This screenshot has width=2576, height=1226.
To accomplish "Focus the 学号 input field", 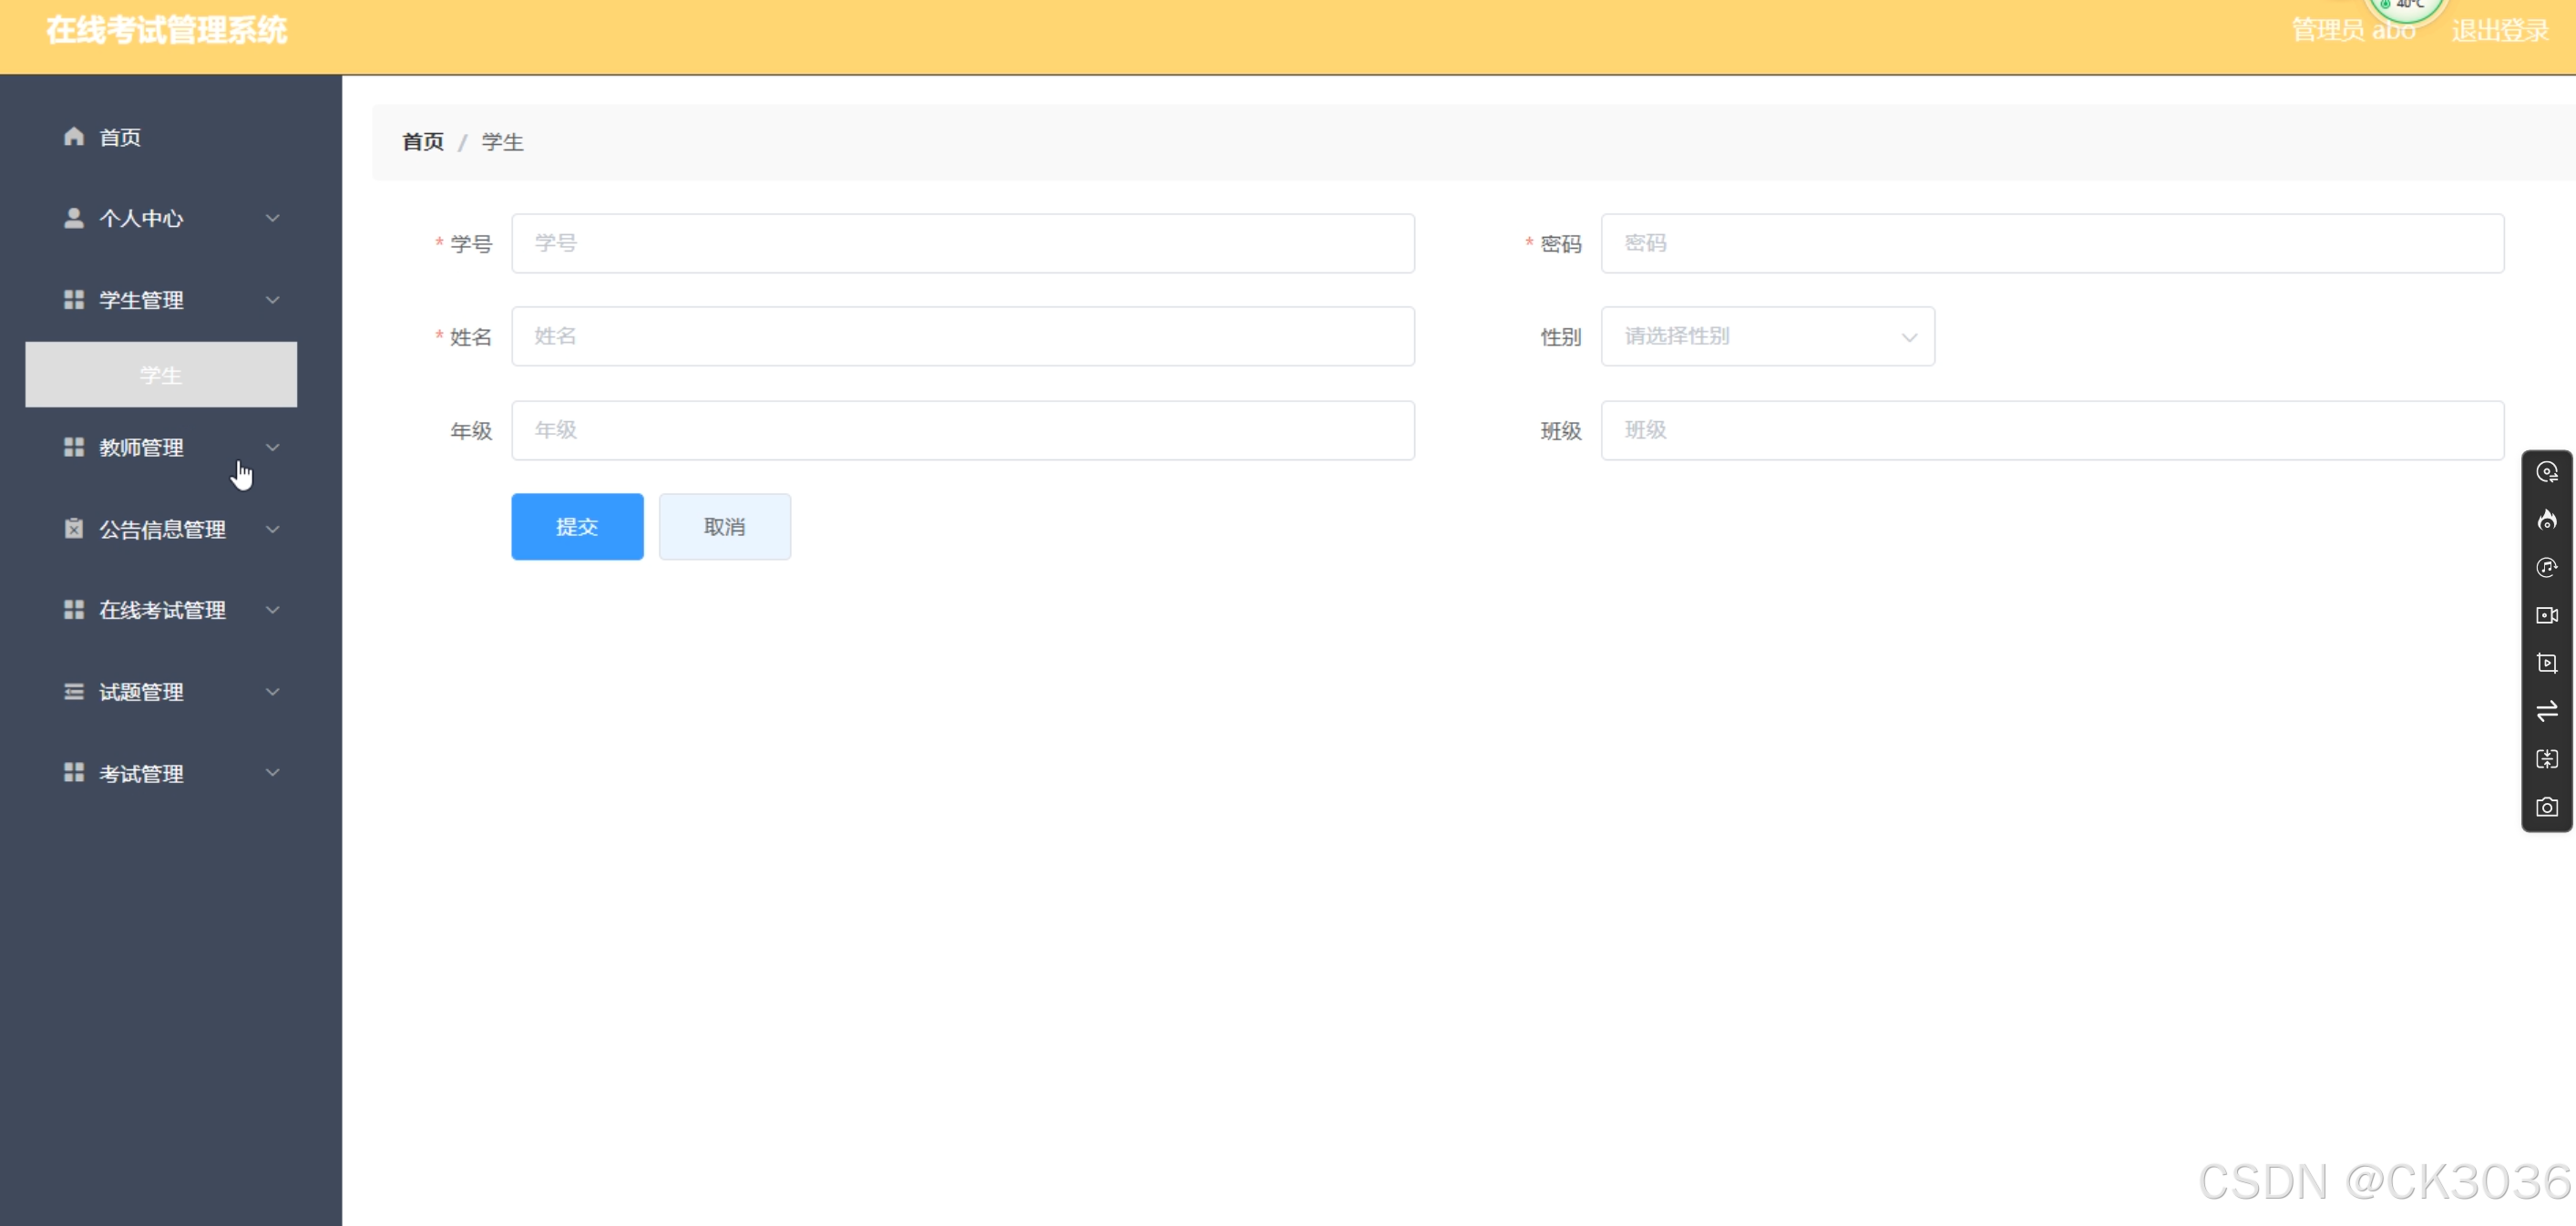I will (x=962, y=243).
